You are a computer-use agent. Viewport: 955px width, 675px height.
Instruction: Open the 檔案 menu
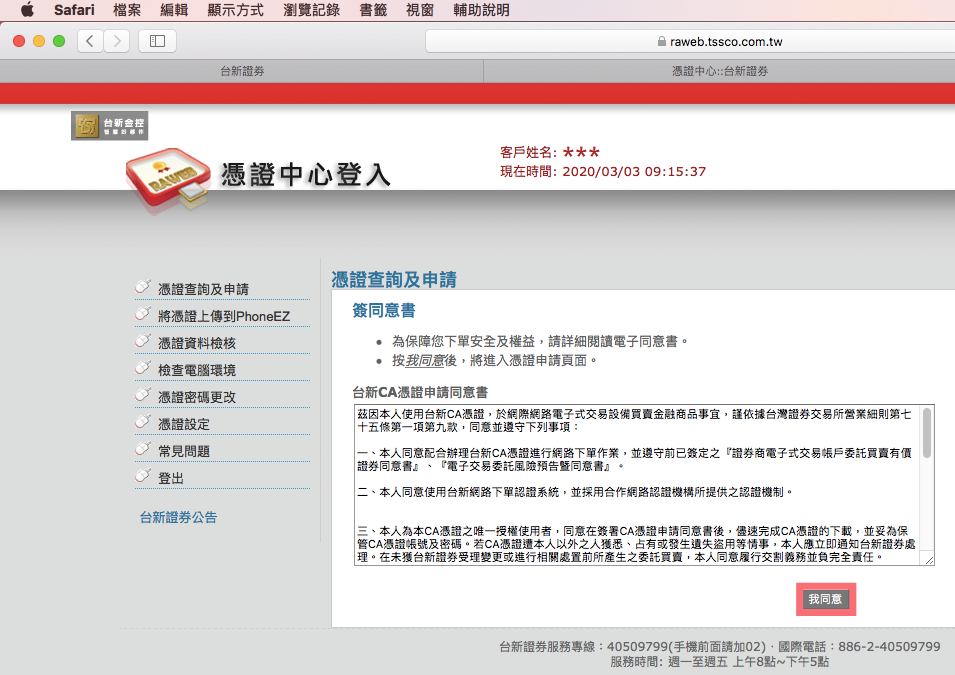pyautogui.click(x=127, y=10)
